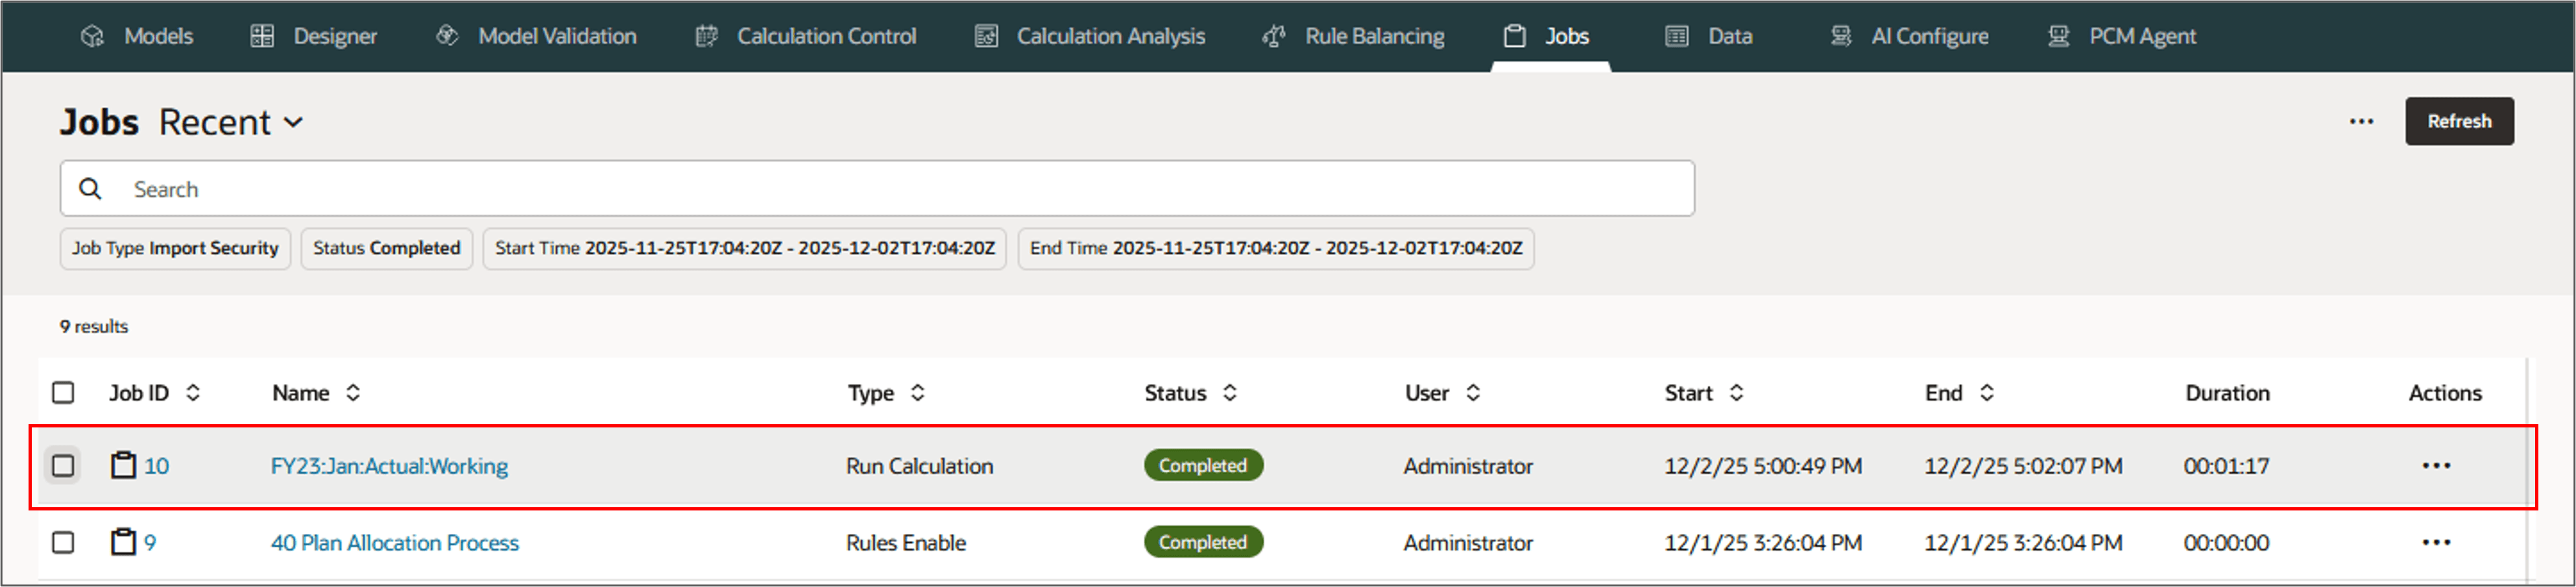Screen dimensions: 2576x587
Task: Click the Data table icon
Action: 1677,36
